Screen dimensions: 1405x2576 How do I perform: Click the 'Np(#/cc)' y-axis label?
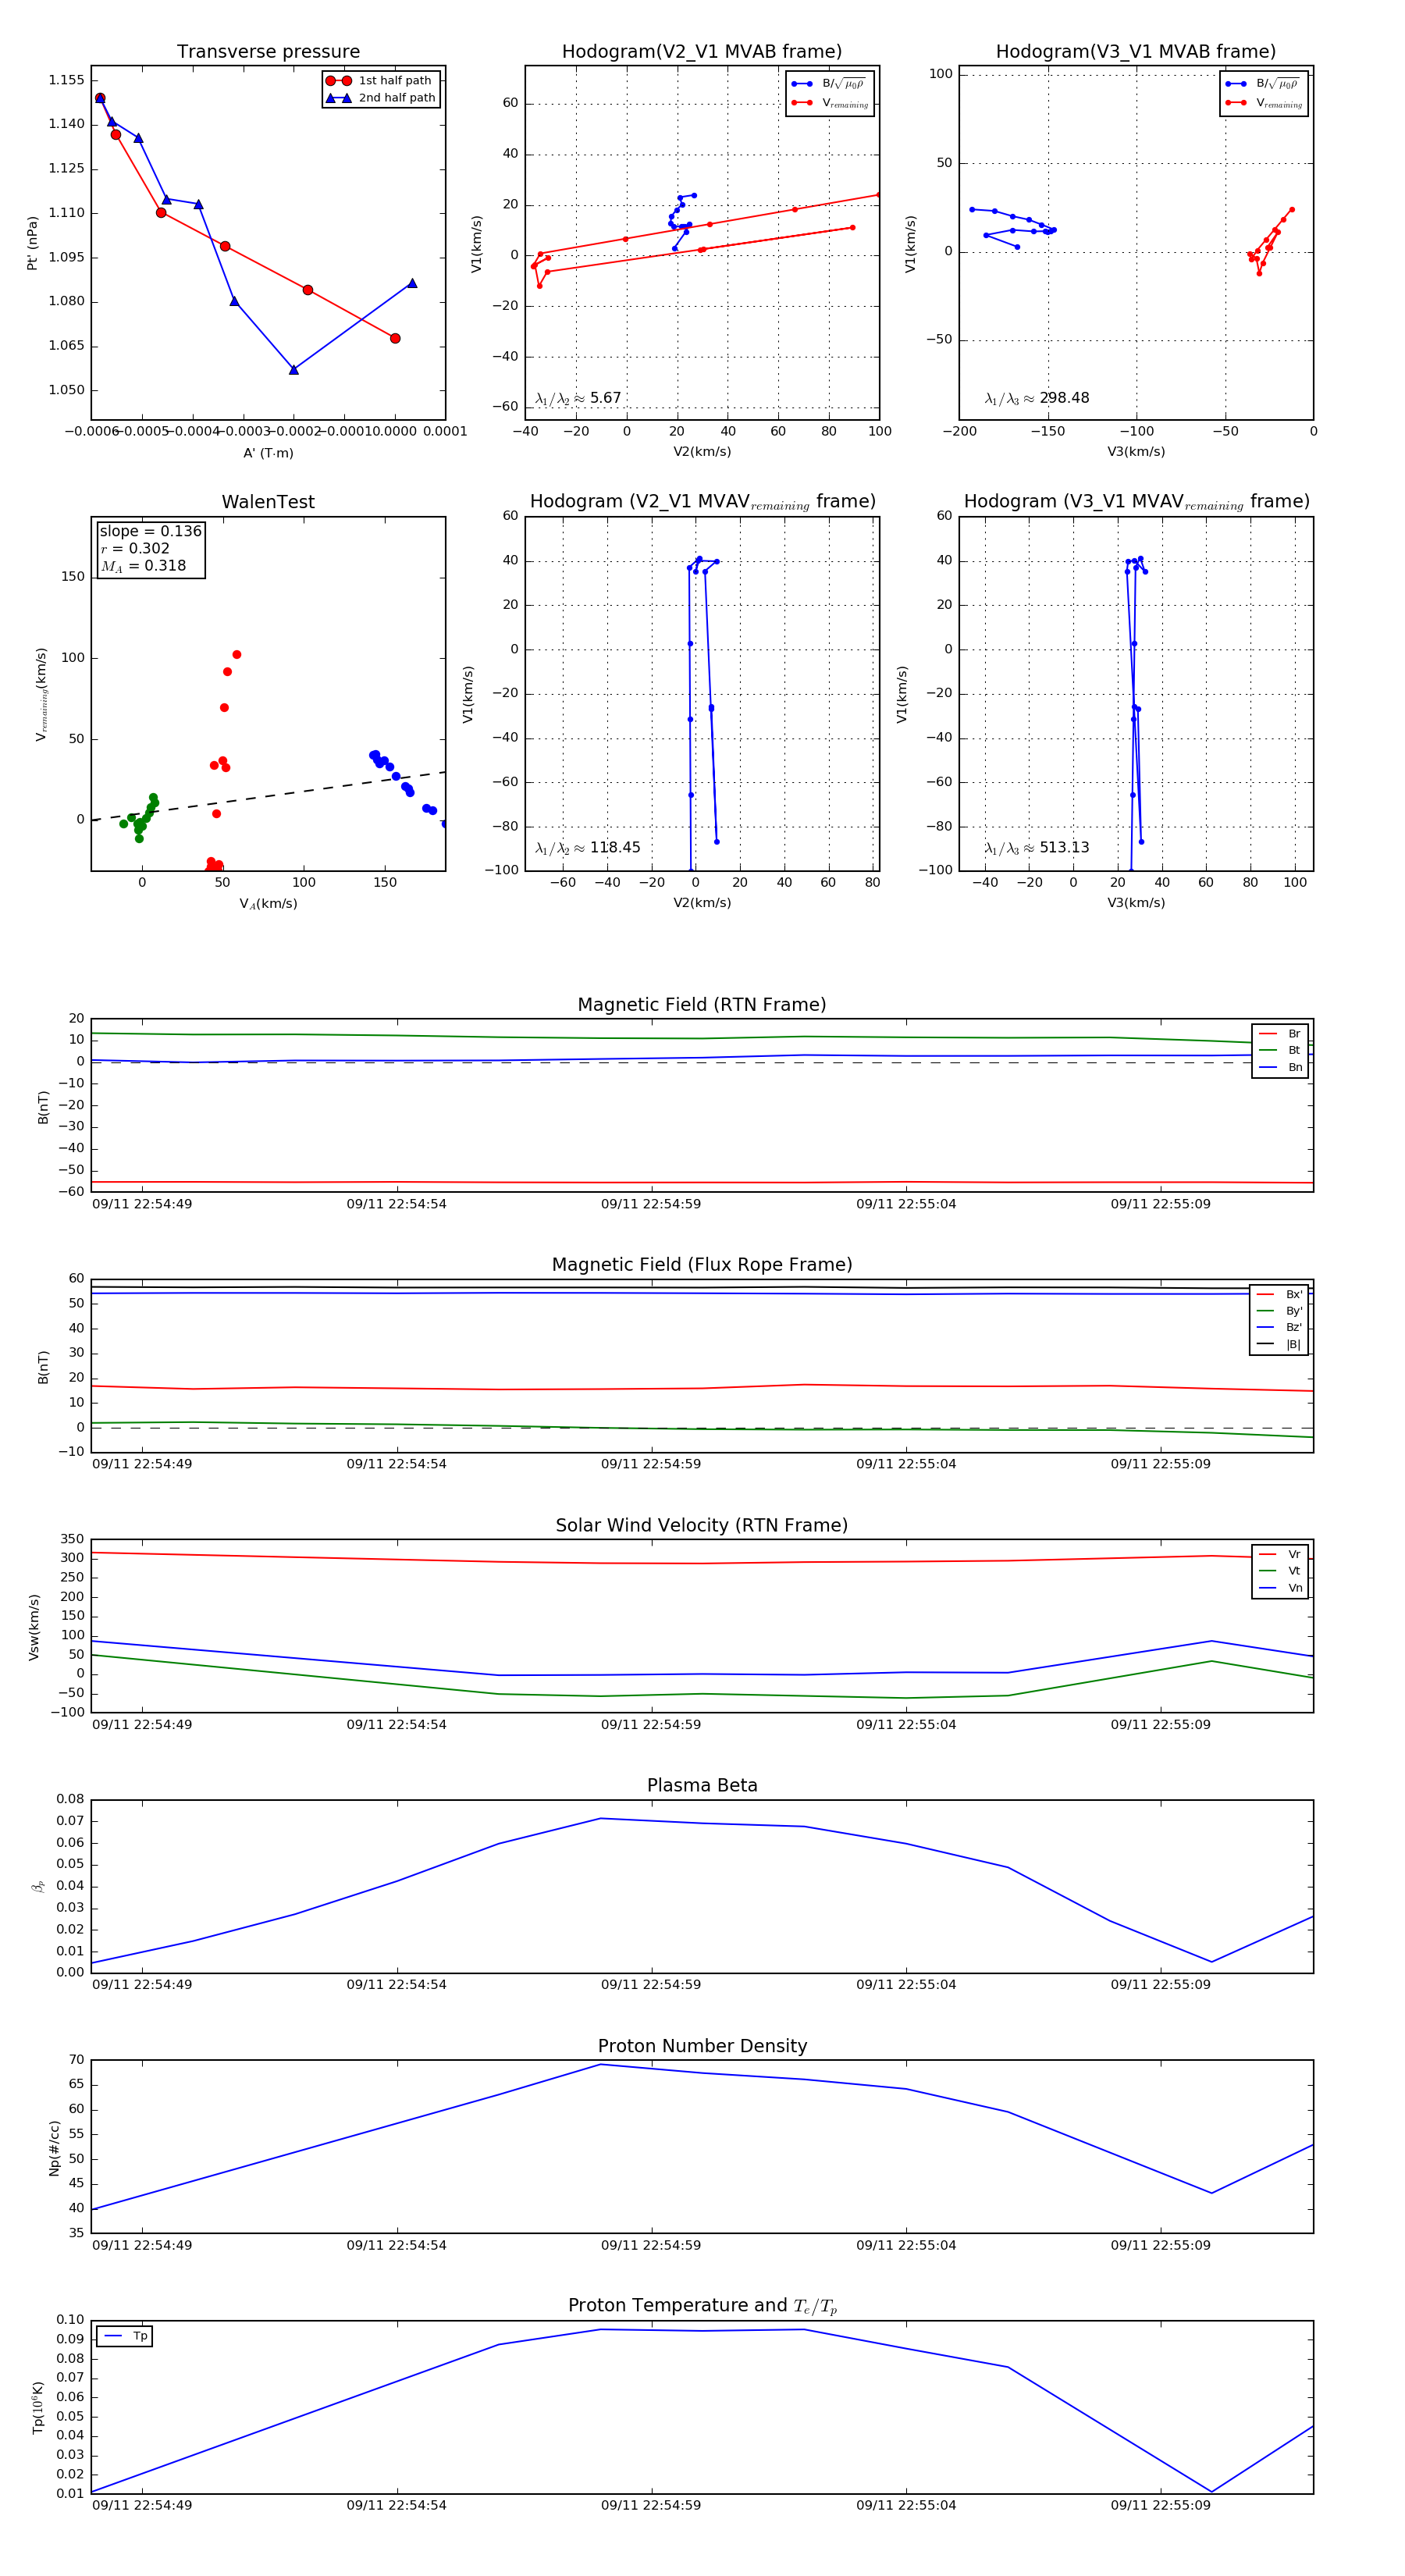(x=54, y=2147)
